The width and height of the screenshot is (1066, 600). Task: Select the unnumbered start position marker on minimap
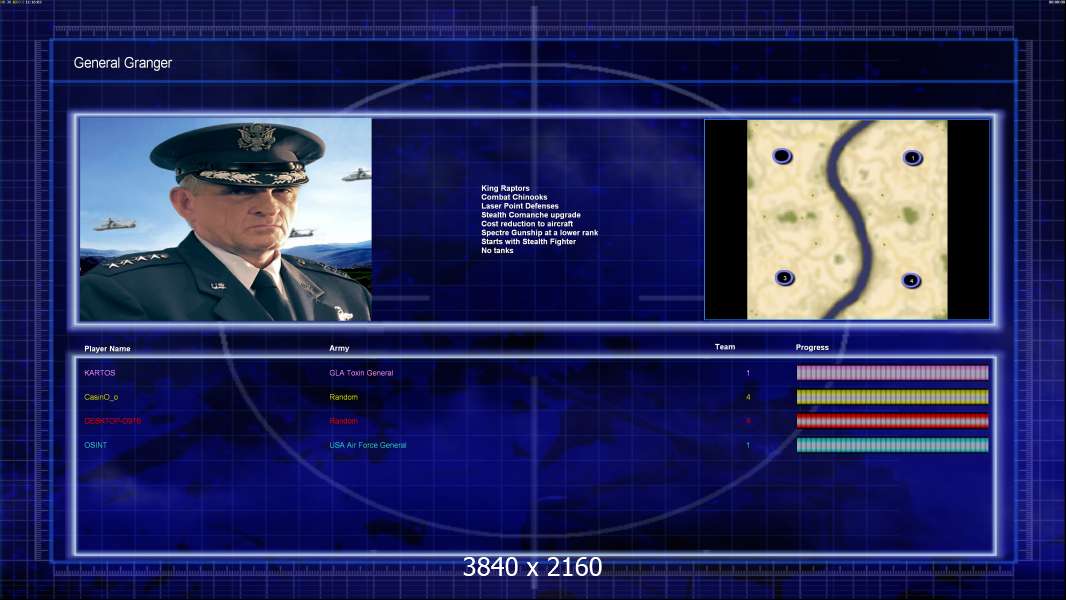(x=782, y=156)
